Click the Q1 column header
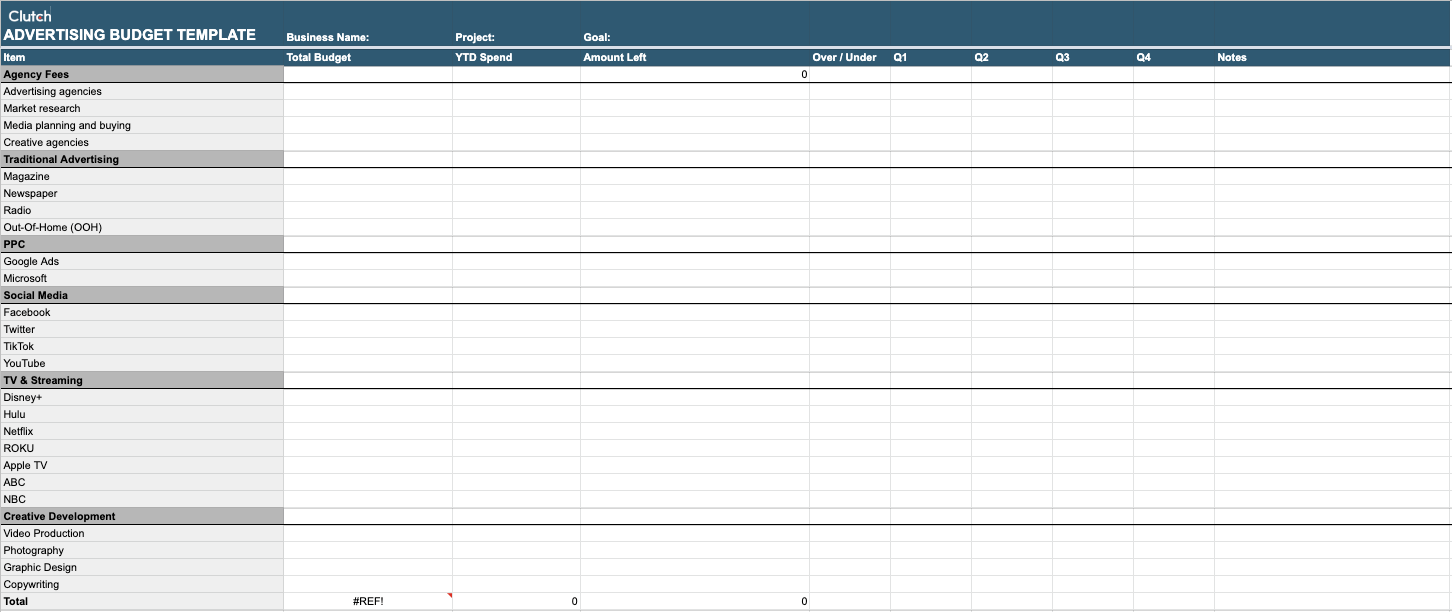This screenshot has width=1452, height=612. click(899, 57)
